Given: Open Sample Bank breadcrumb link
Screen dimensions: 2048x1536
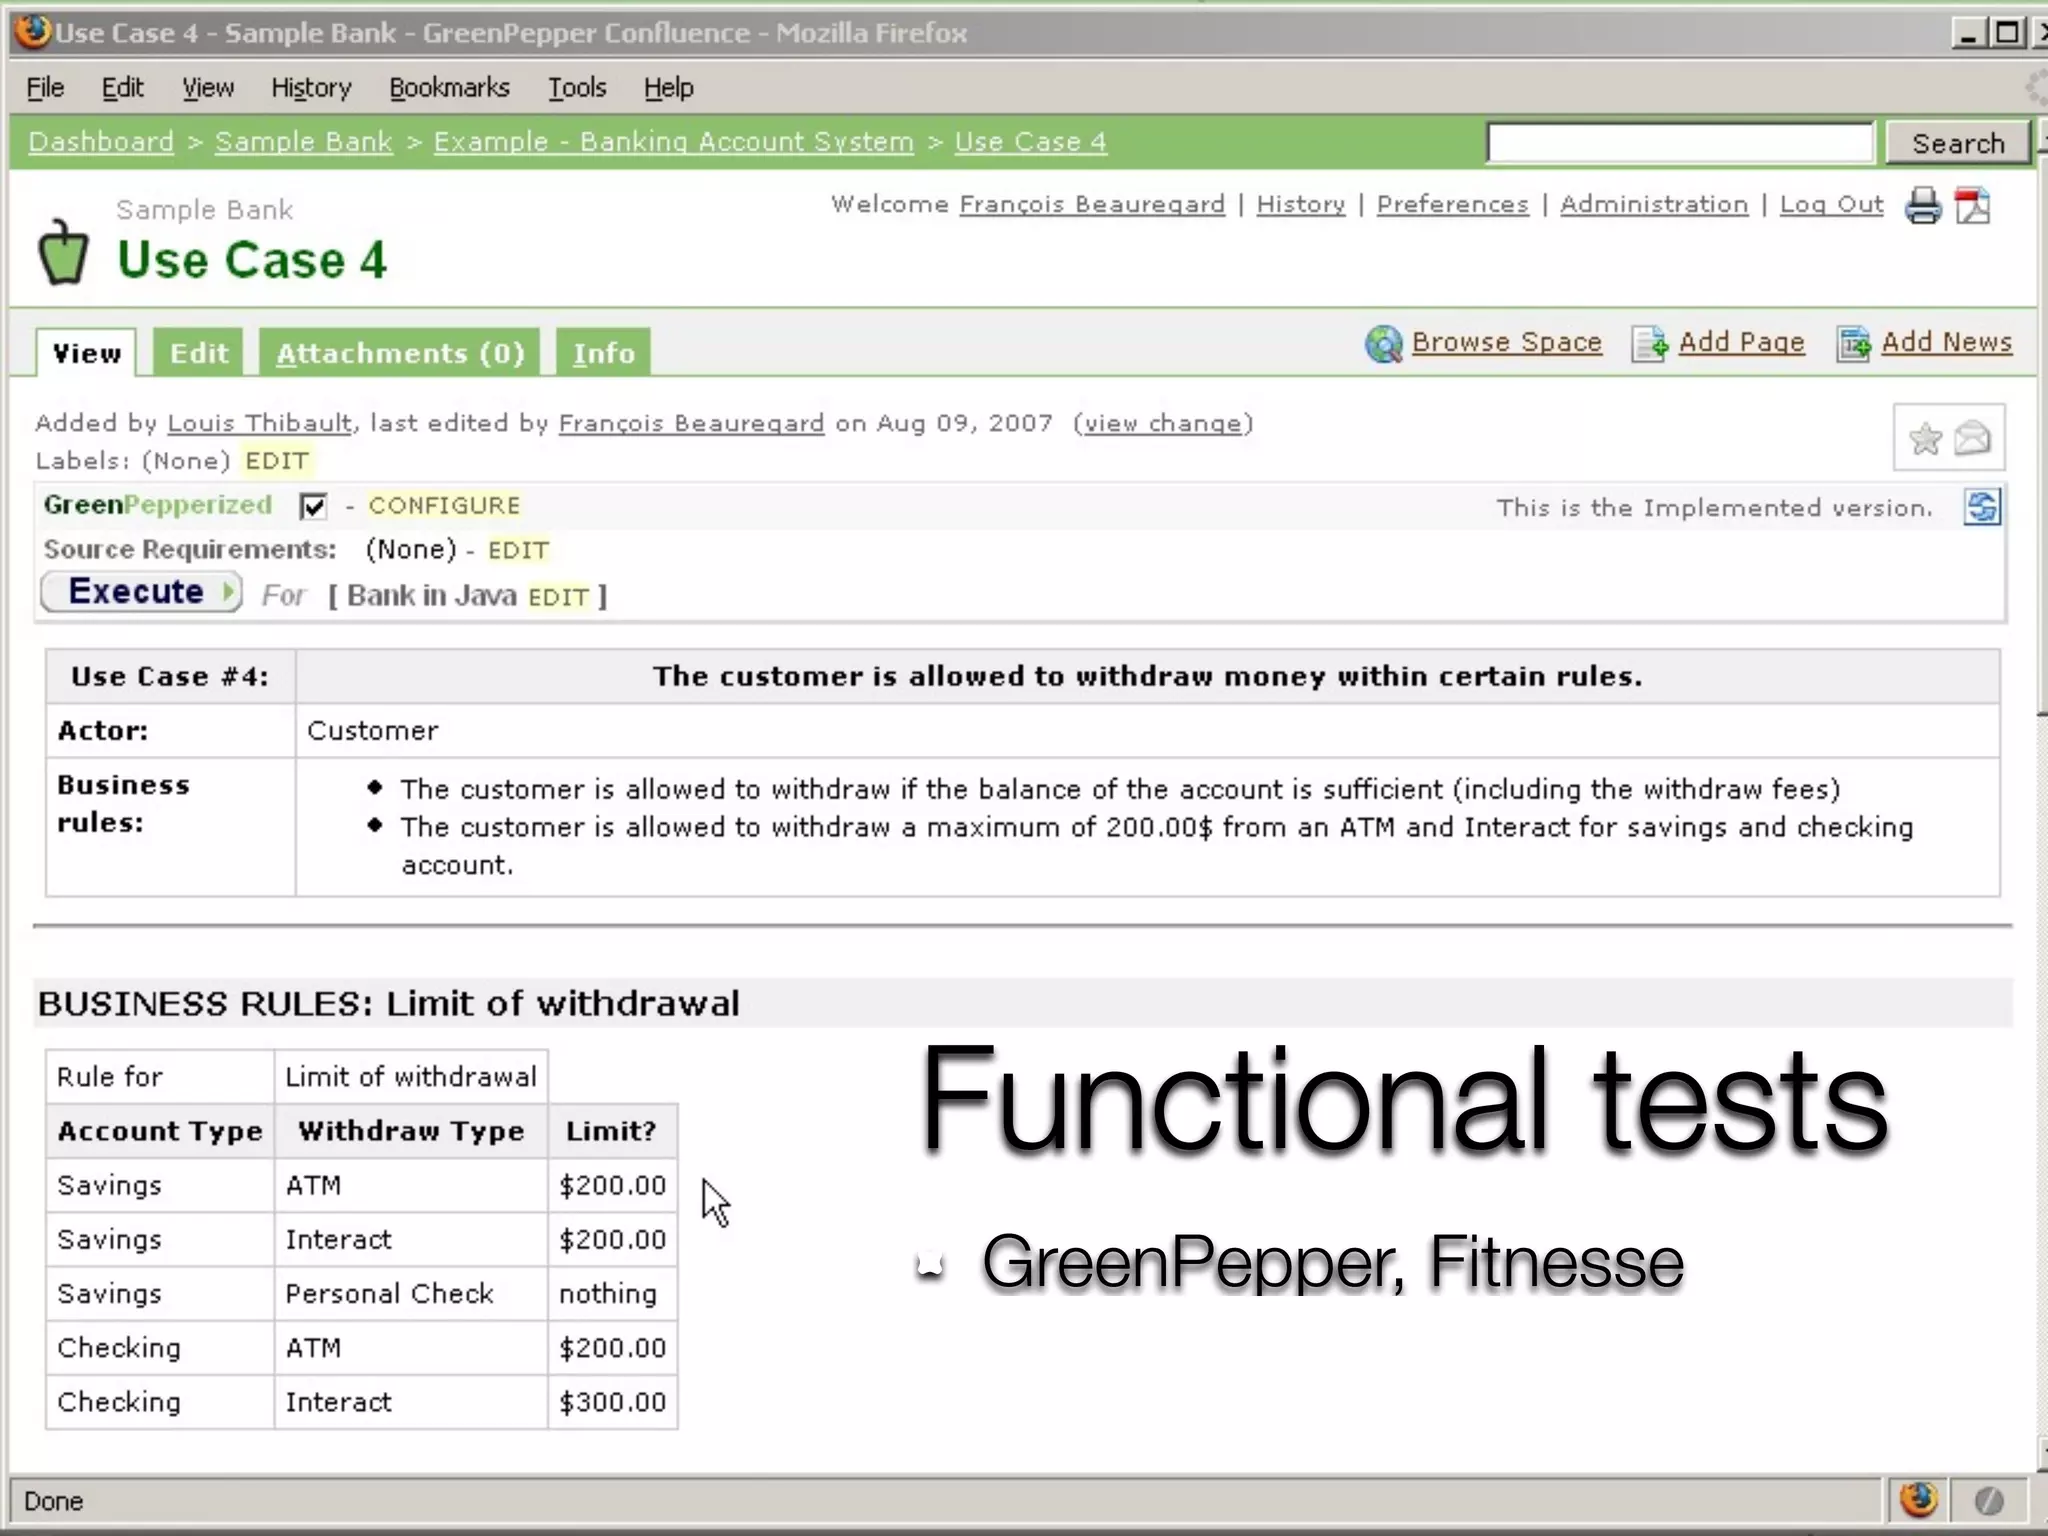Looking at the screenshot, I should (x=304, y=142).
